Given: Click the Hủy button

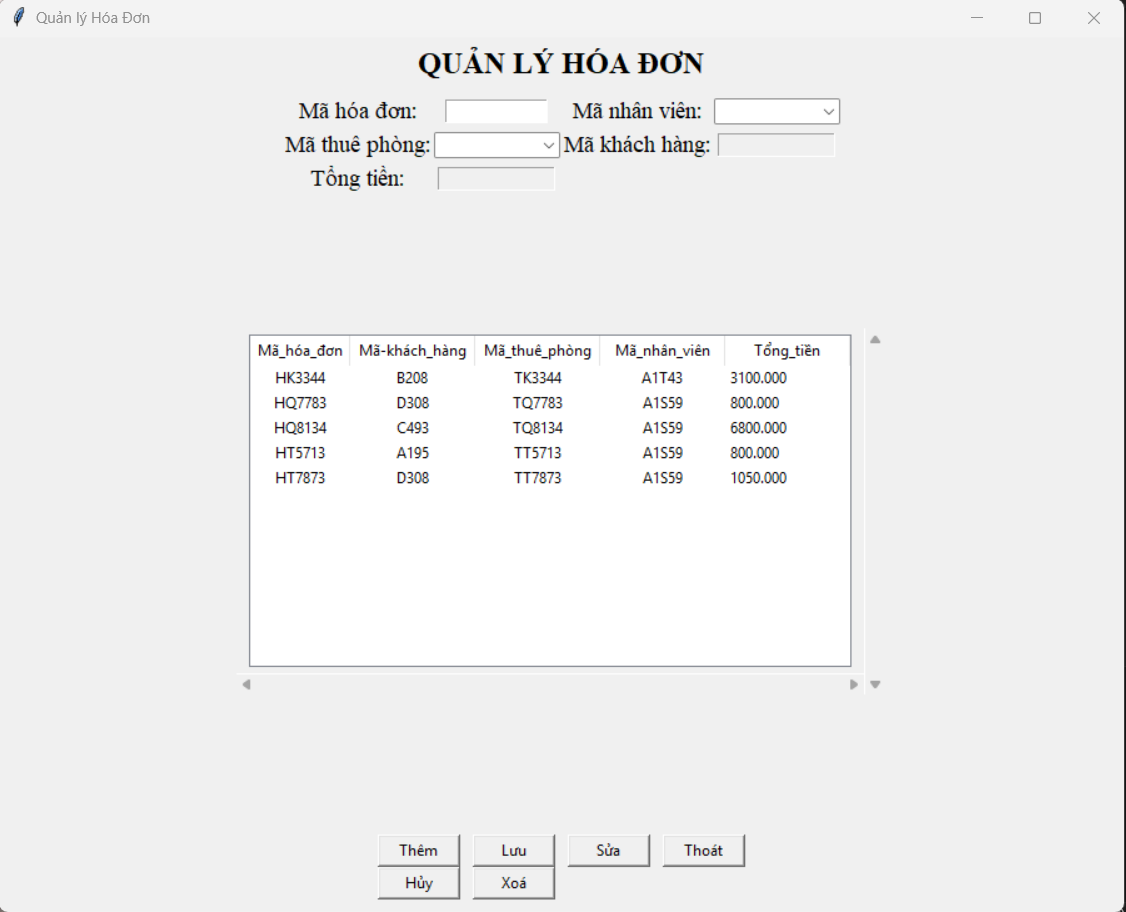Looking at the screenshot, I should (x=419, y=883).
